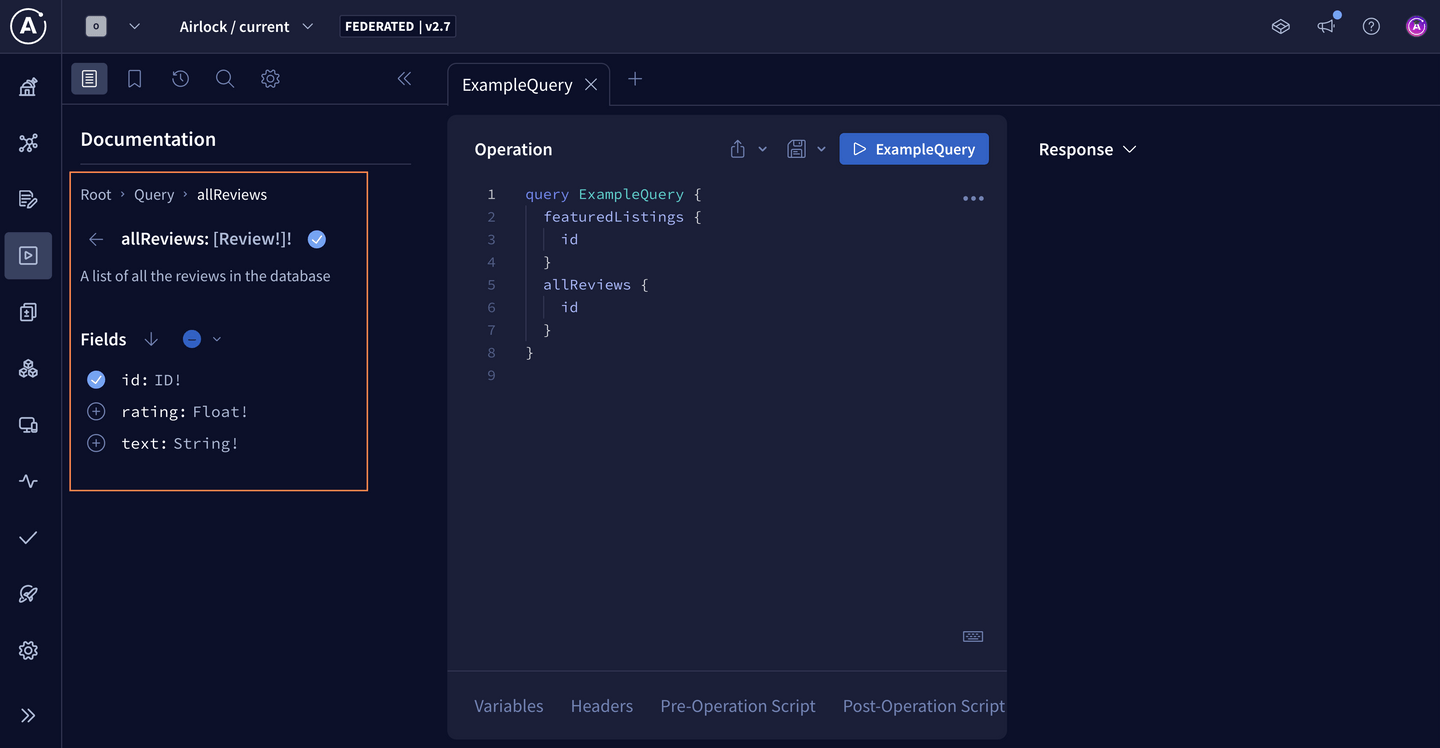Click the keyboard shortcuts icon in editor

click(972, 636)
